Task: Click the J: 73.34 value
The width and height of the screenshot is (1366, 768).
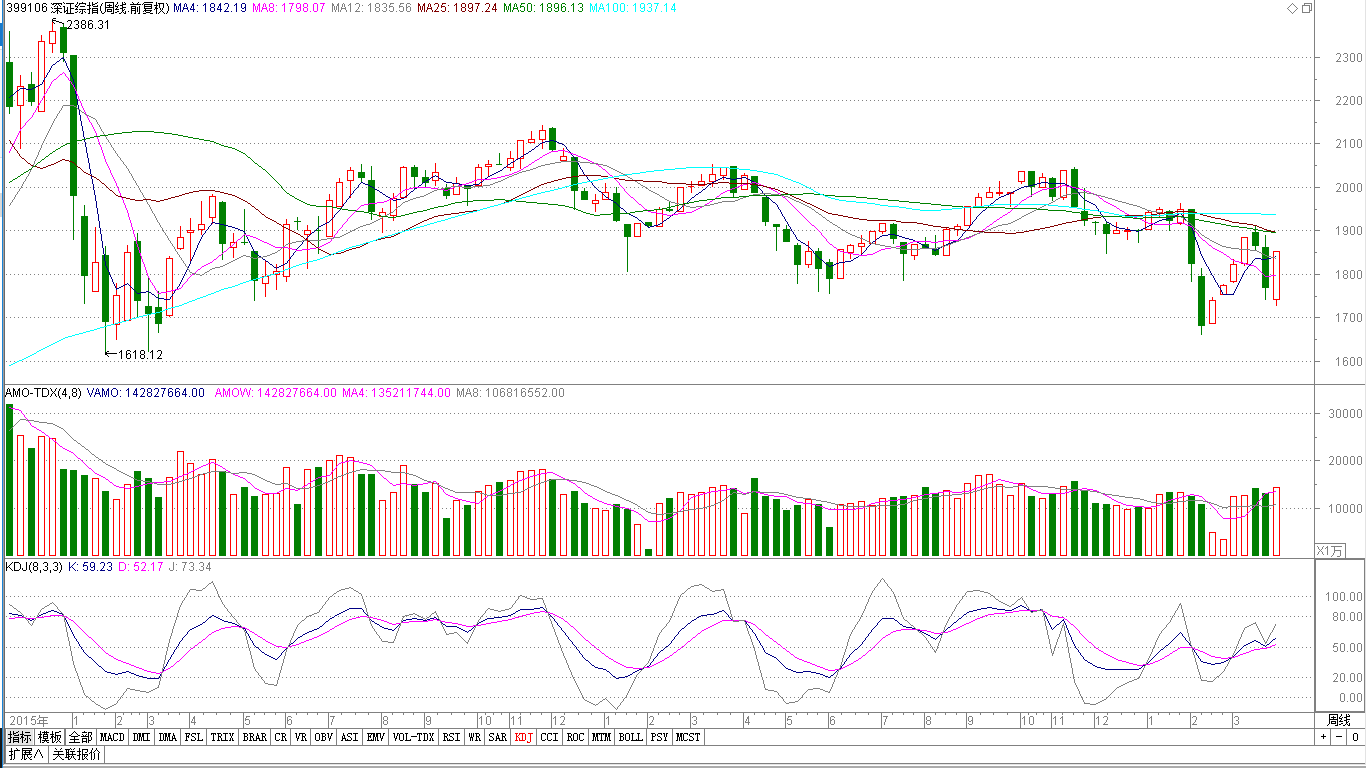Action: tap(191, 567)
